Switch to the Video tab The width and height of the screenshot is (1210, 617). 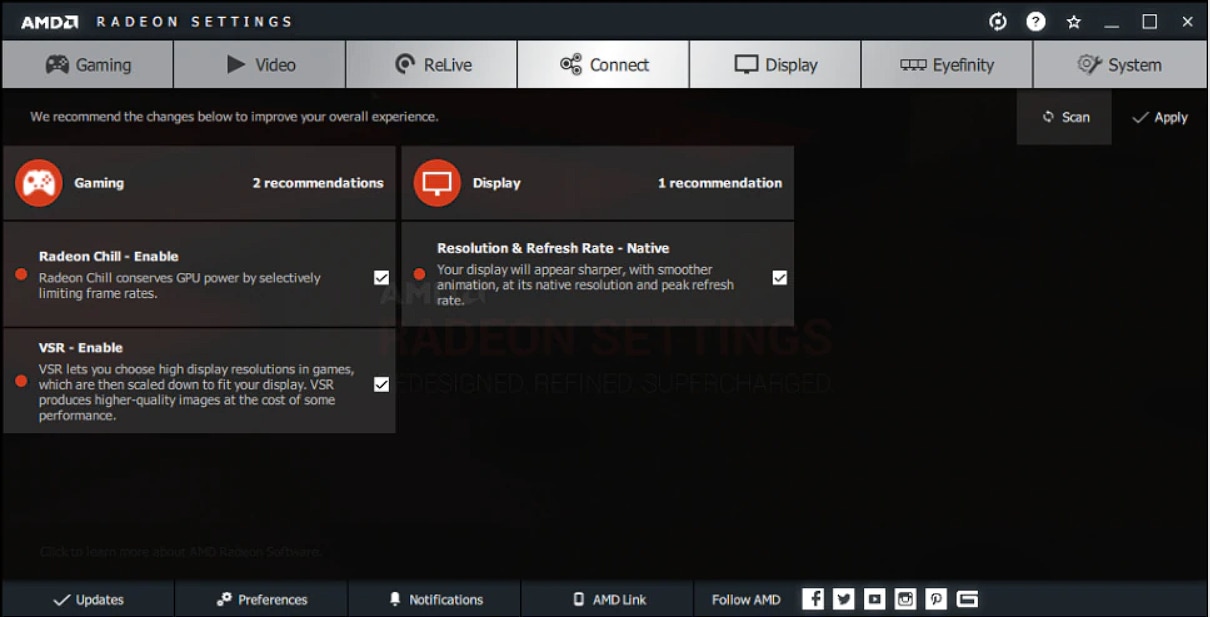[x=260, y=65]
